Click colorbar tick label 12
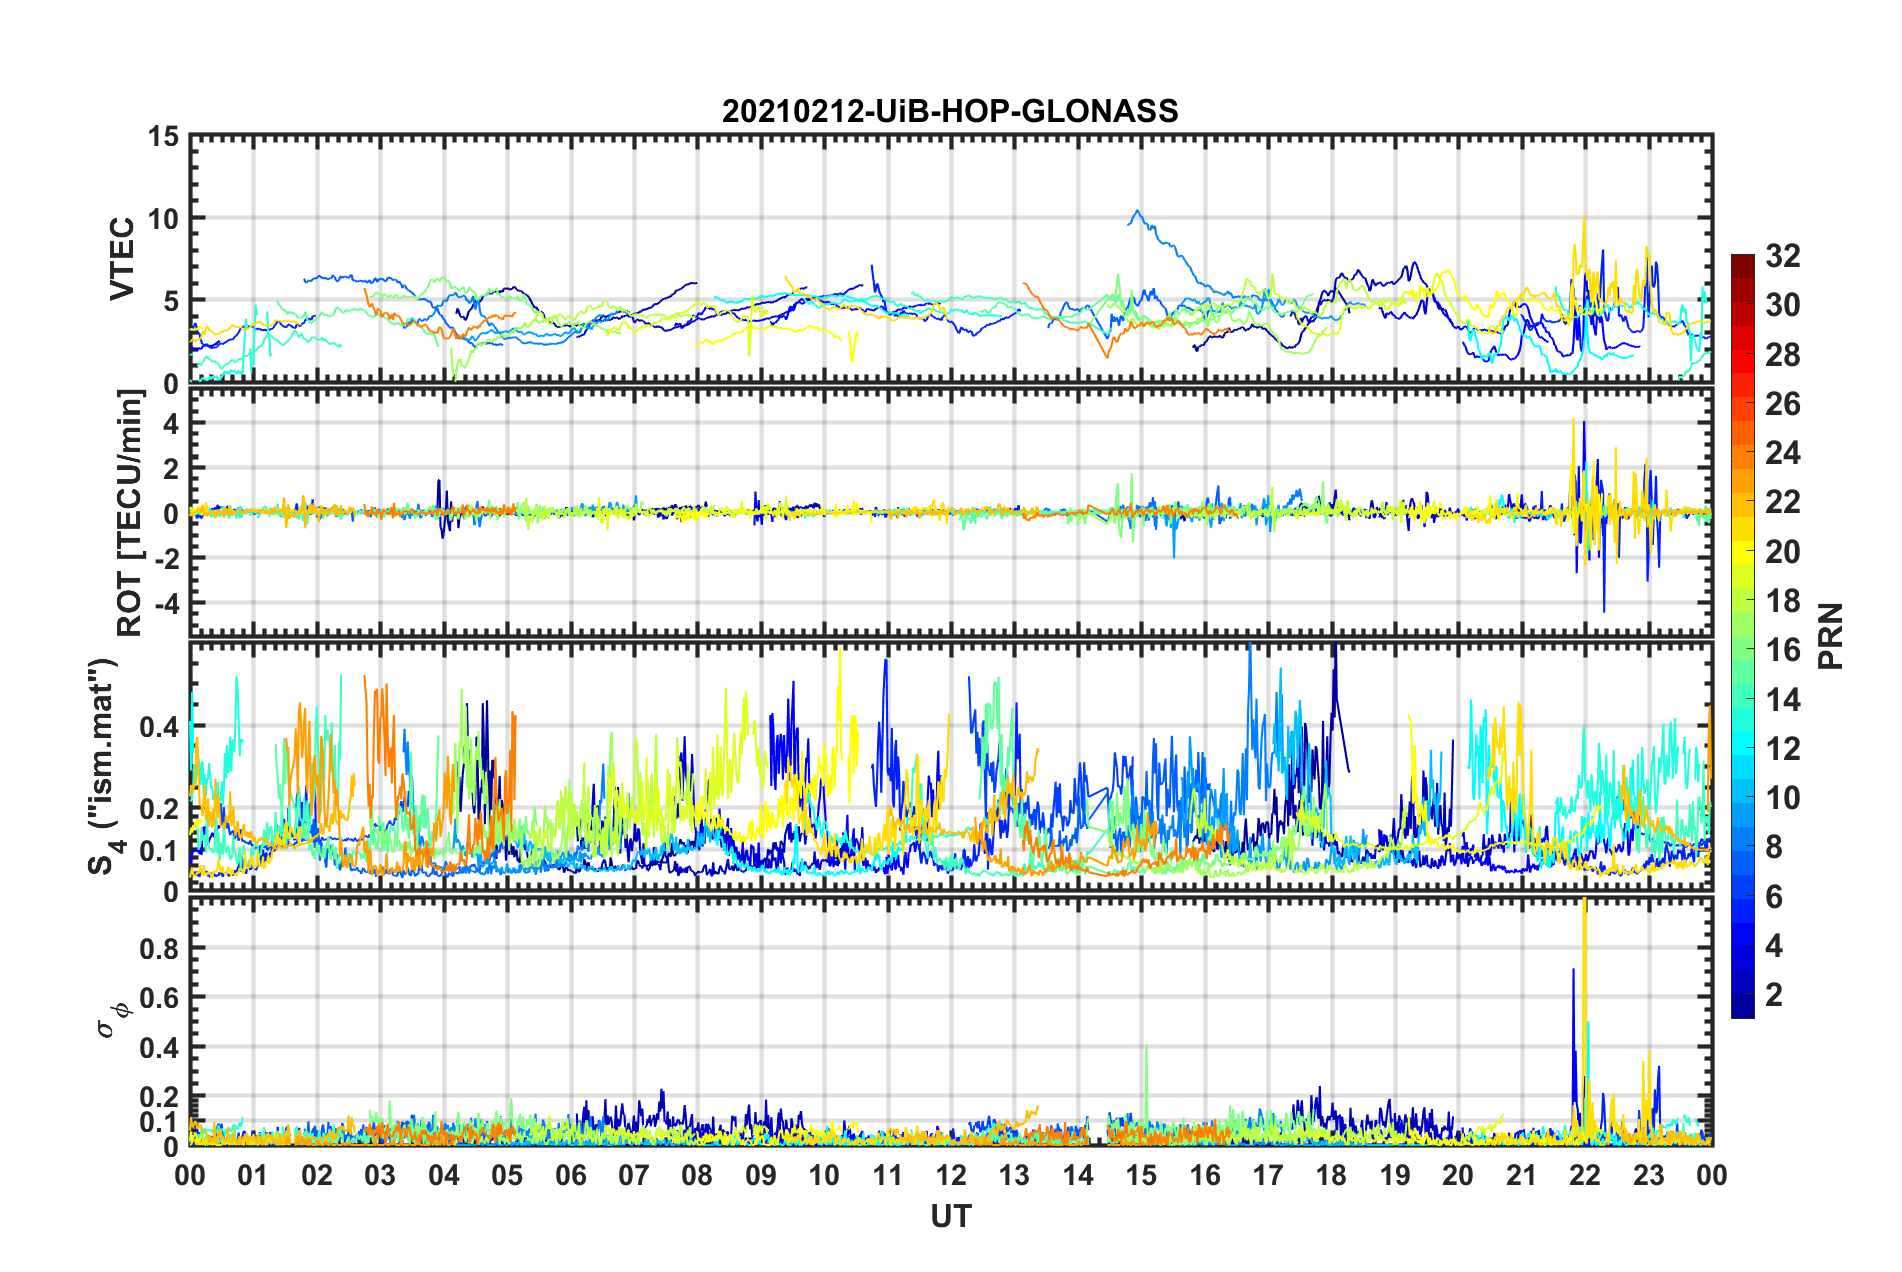The width and height of the screenshot is (1902, 1272). click(x=1782, y=749)
